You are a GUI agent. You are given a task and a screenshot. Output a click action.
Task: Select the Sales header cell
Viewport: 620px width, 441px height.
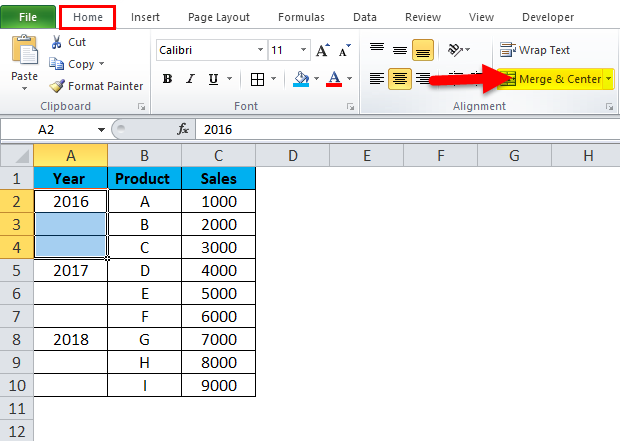(219, 178)
